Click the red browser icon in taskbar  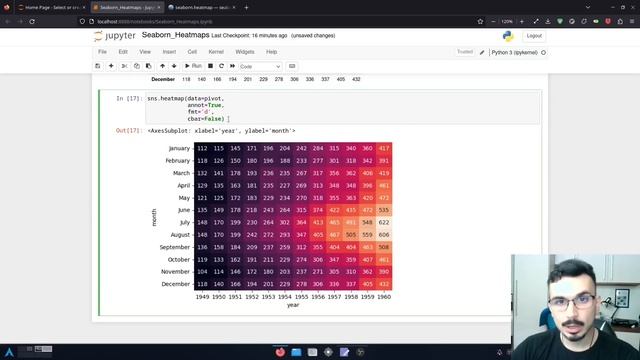click(280, 352)
